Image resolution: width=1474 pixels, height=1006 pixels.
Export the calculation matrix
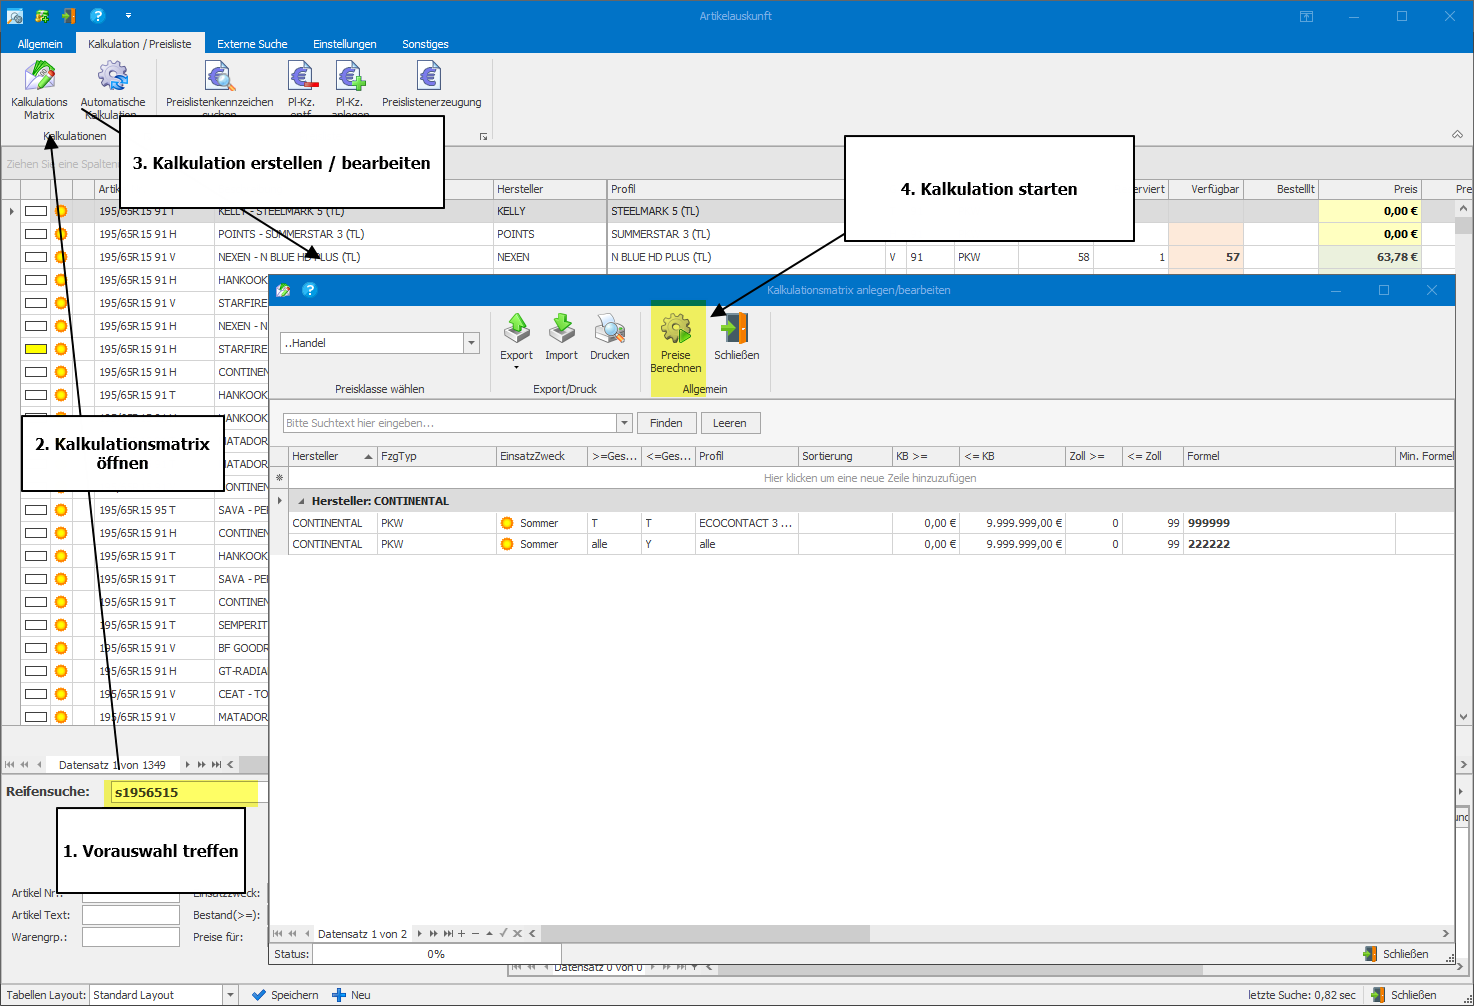coord(516,337)
